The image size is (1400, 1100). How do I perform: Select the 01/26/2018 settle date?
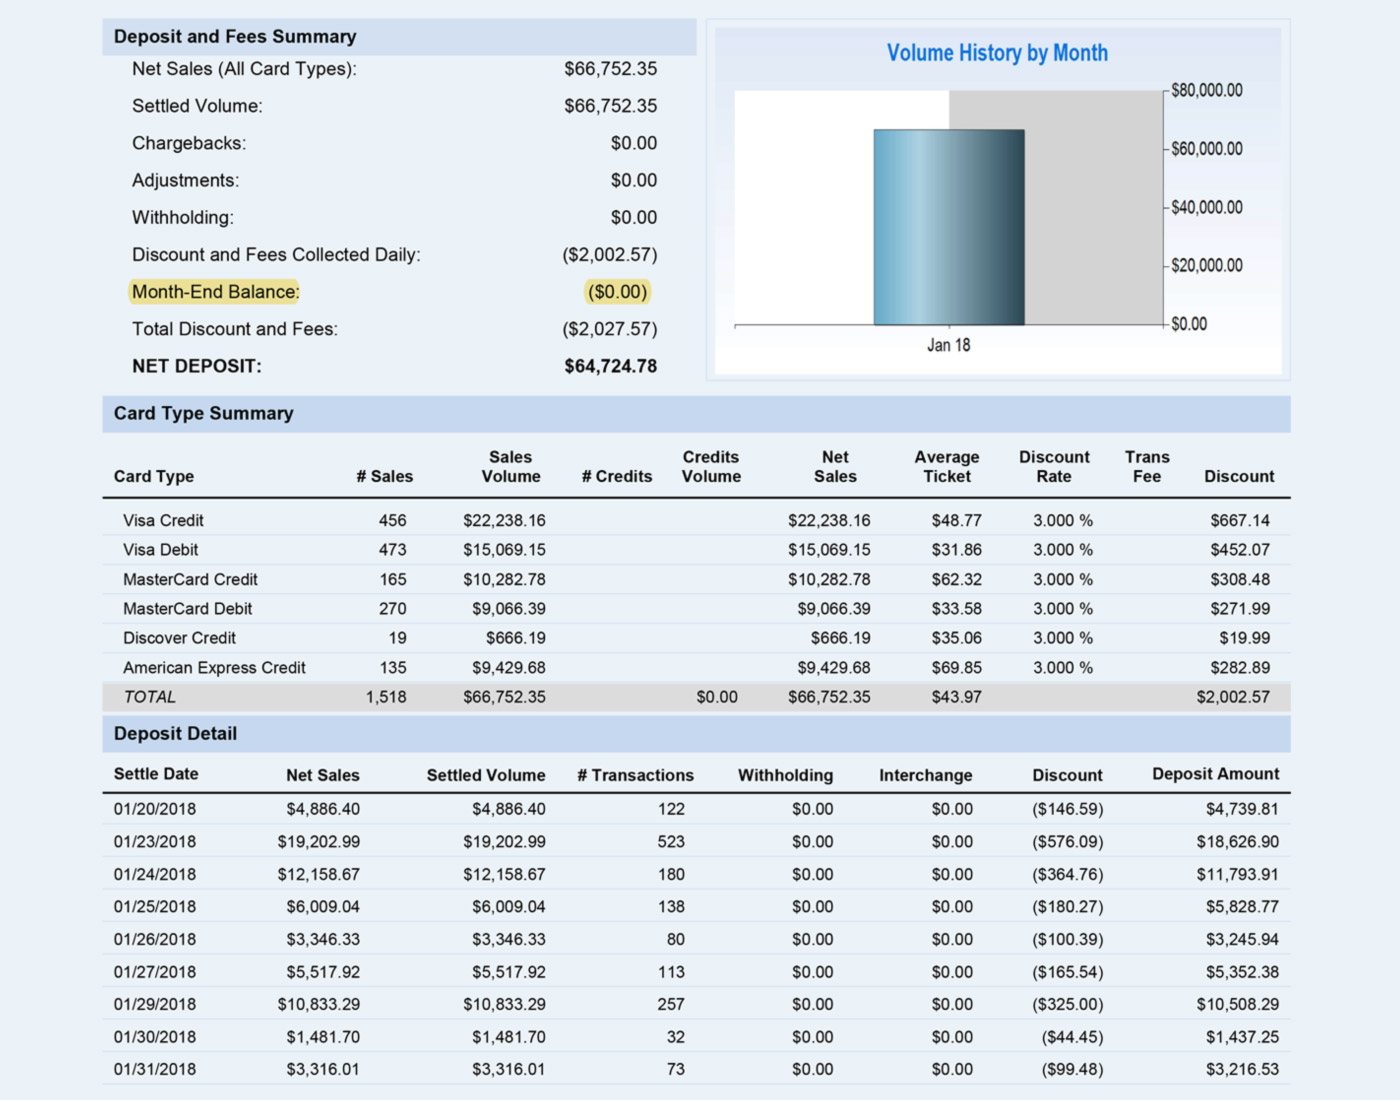click(155, 939)
